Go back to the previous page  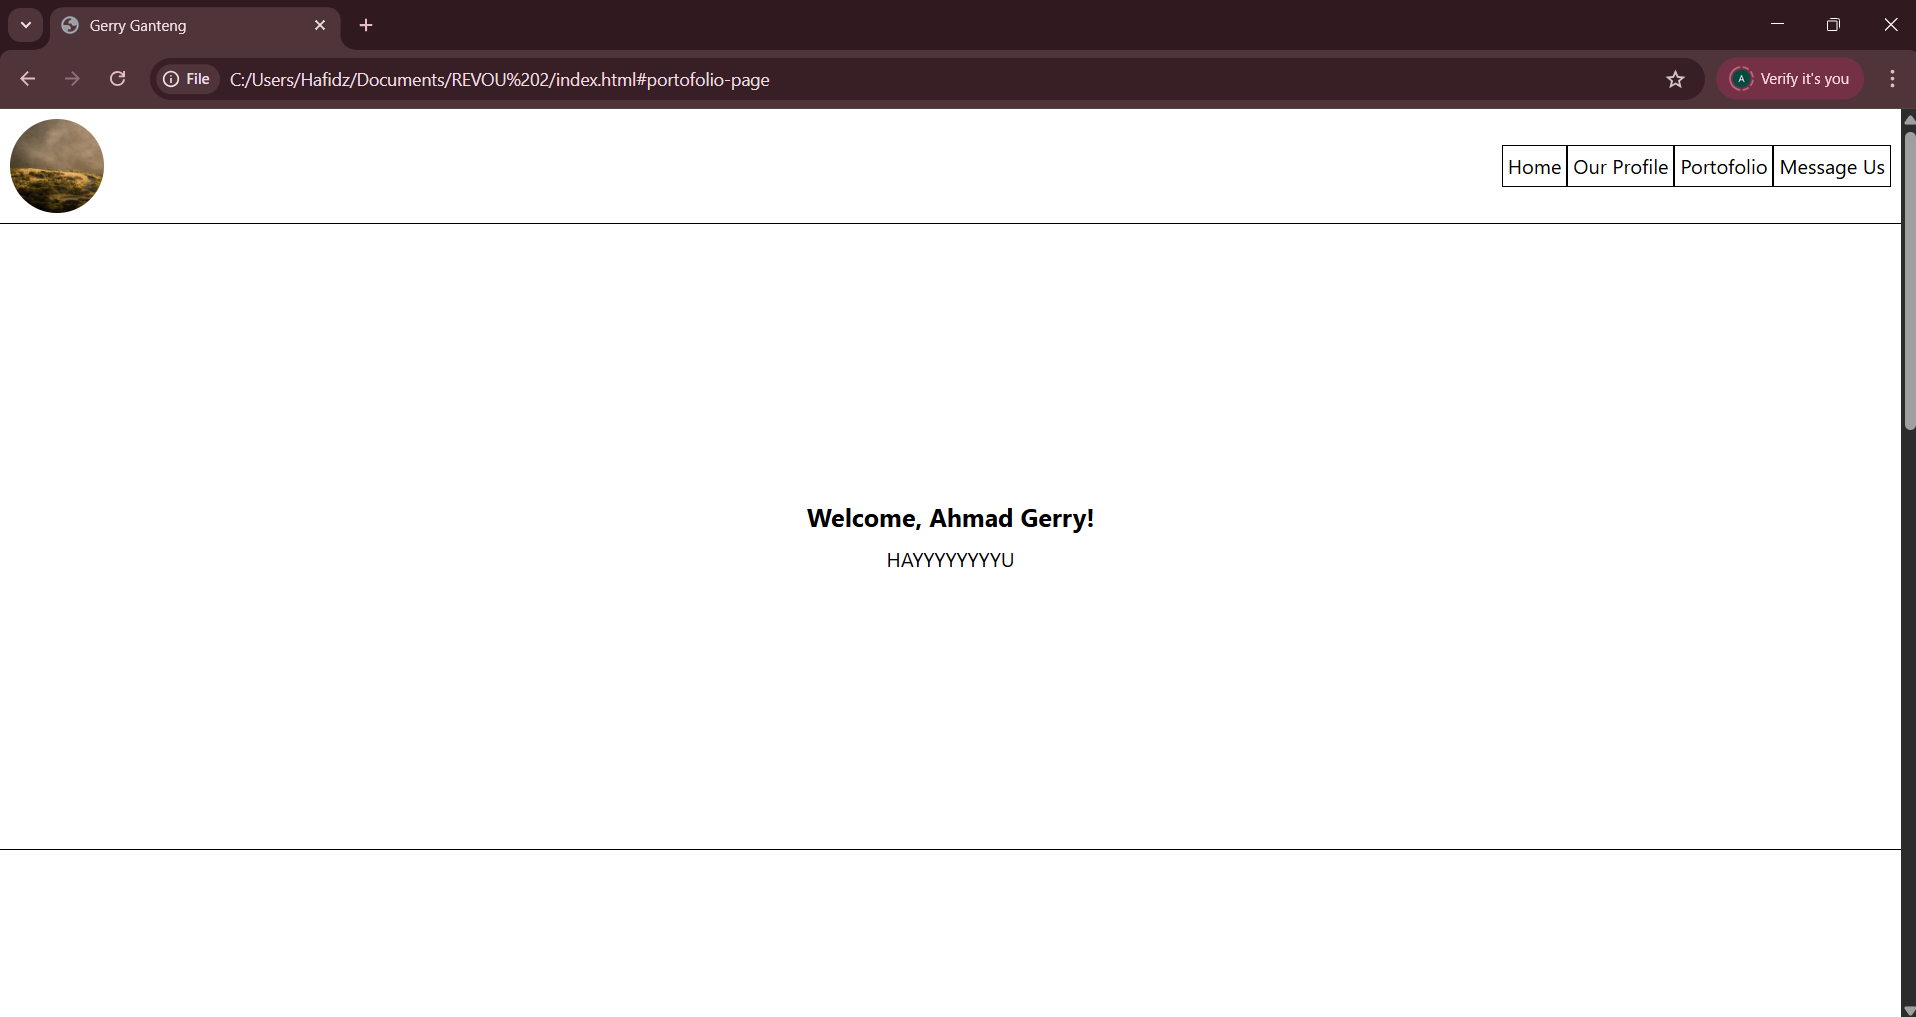click(x=28, y=79)
